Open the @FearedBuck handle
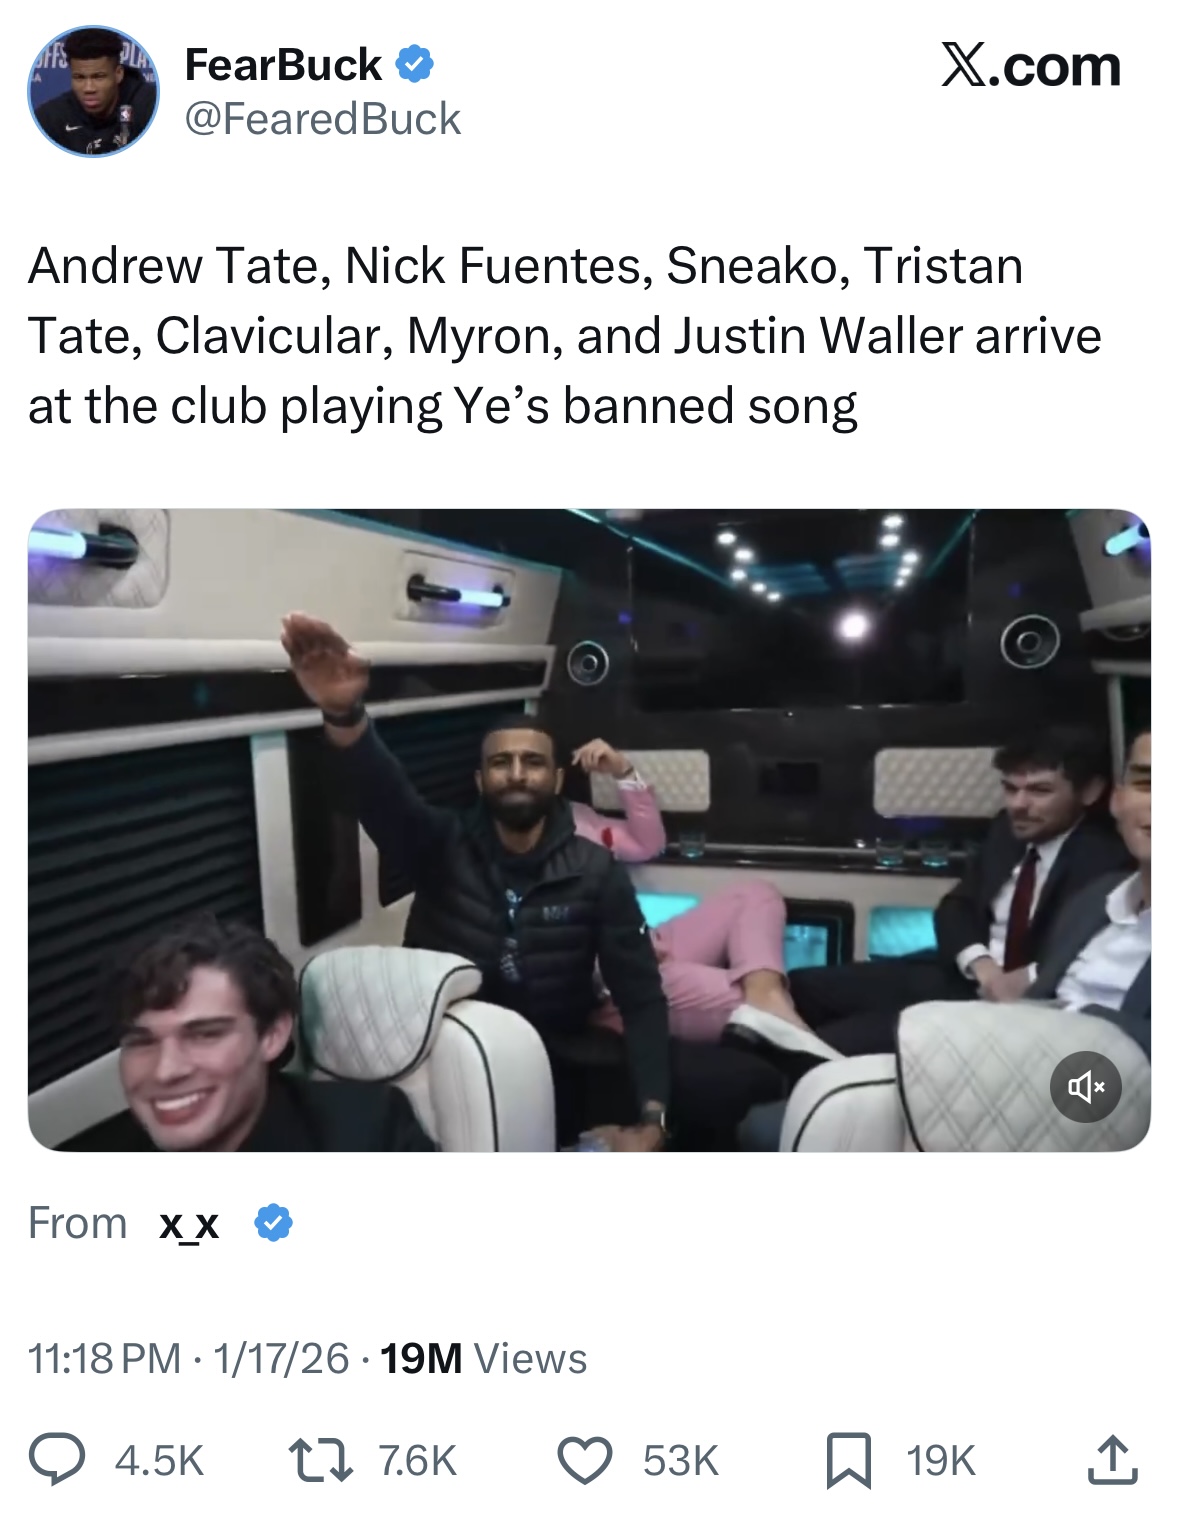Screen dimensions: 1179x1528 [x=323, y=119]
